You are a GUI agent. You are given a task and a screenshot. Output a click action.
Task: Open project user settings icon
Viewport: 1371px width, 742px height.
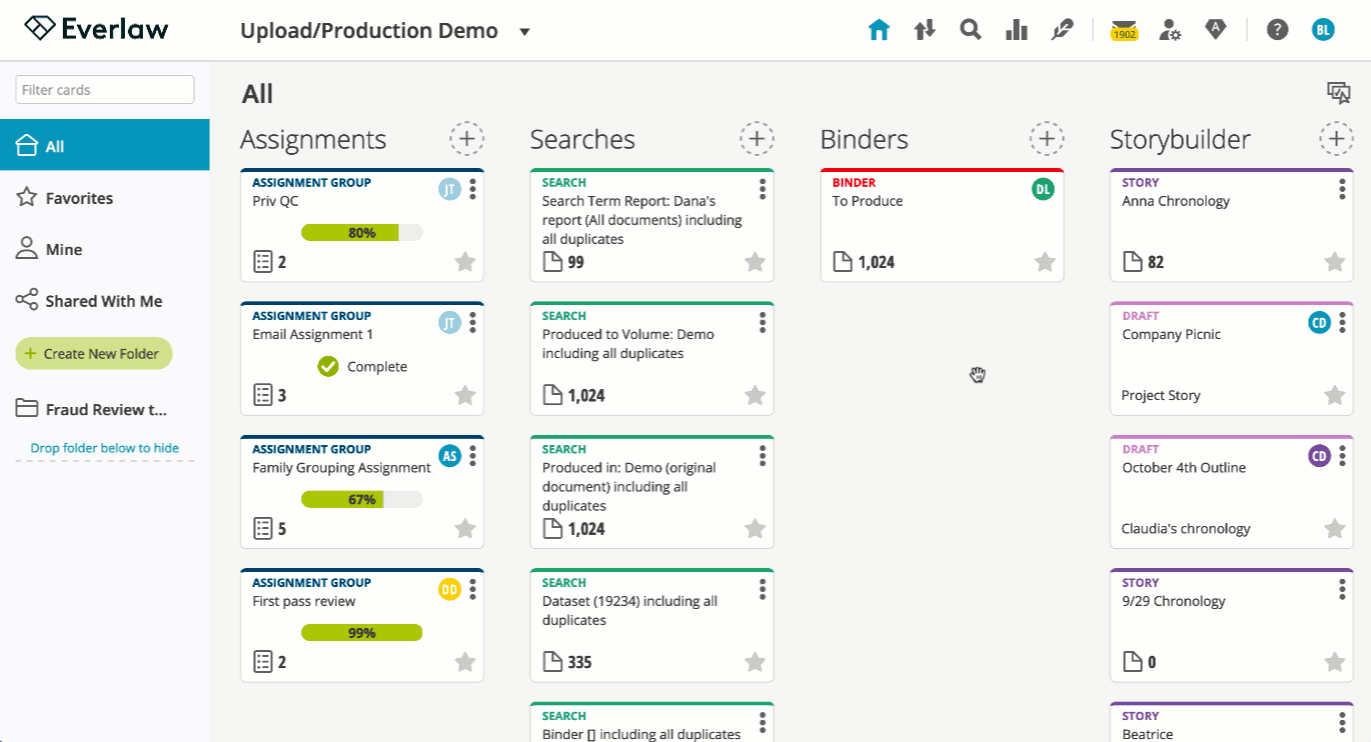[x=1170, y=30]
